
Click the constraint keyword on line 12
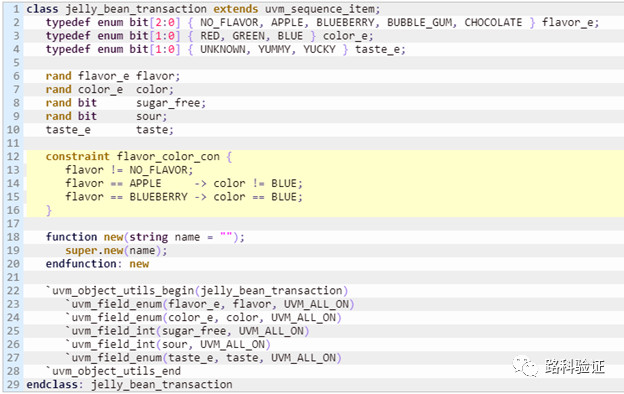[78, 156]
